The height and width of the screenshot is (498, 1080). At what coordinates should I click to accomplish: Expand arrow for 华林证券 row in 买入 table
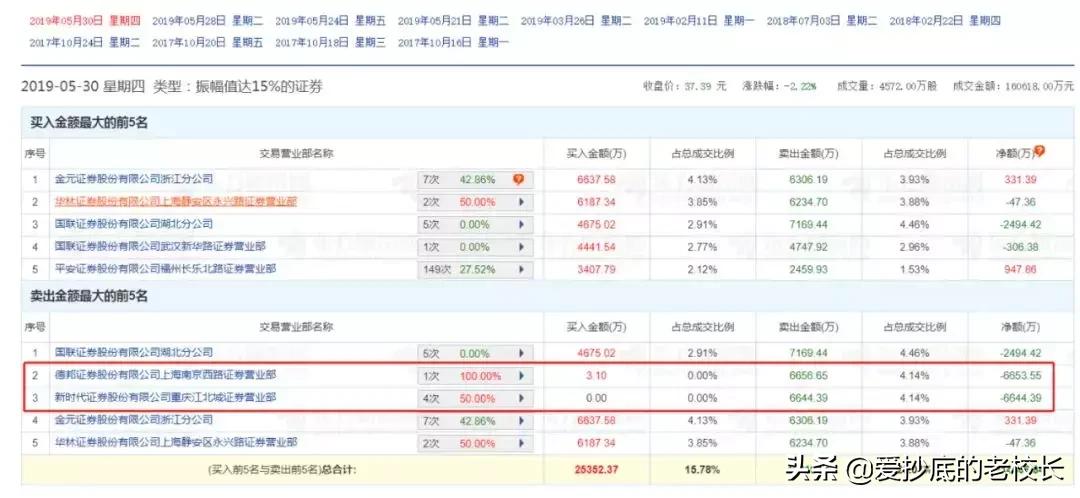[521, 202]
